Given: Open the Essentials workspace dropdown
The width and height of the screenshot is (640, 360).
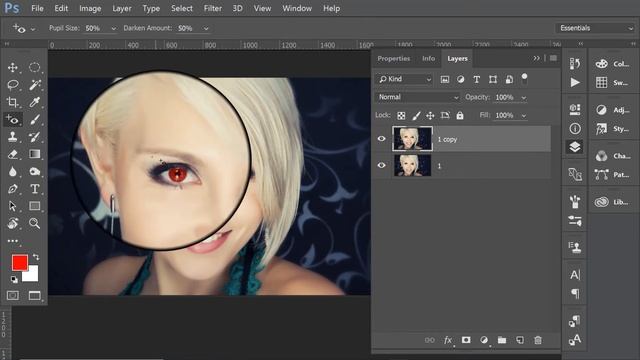Looking at the screenshot, I should (x=595, y=28).
